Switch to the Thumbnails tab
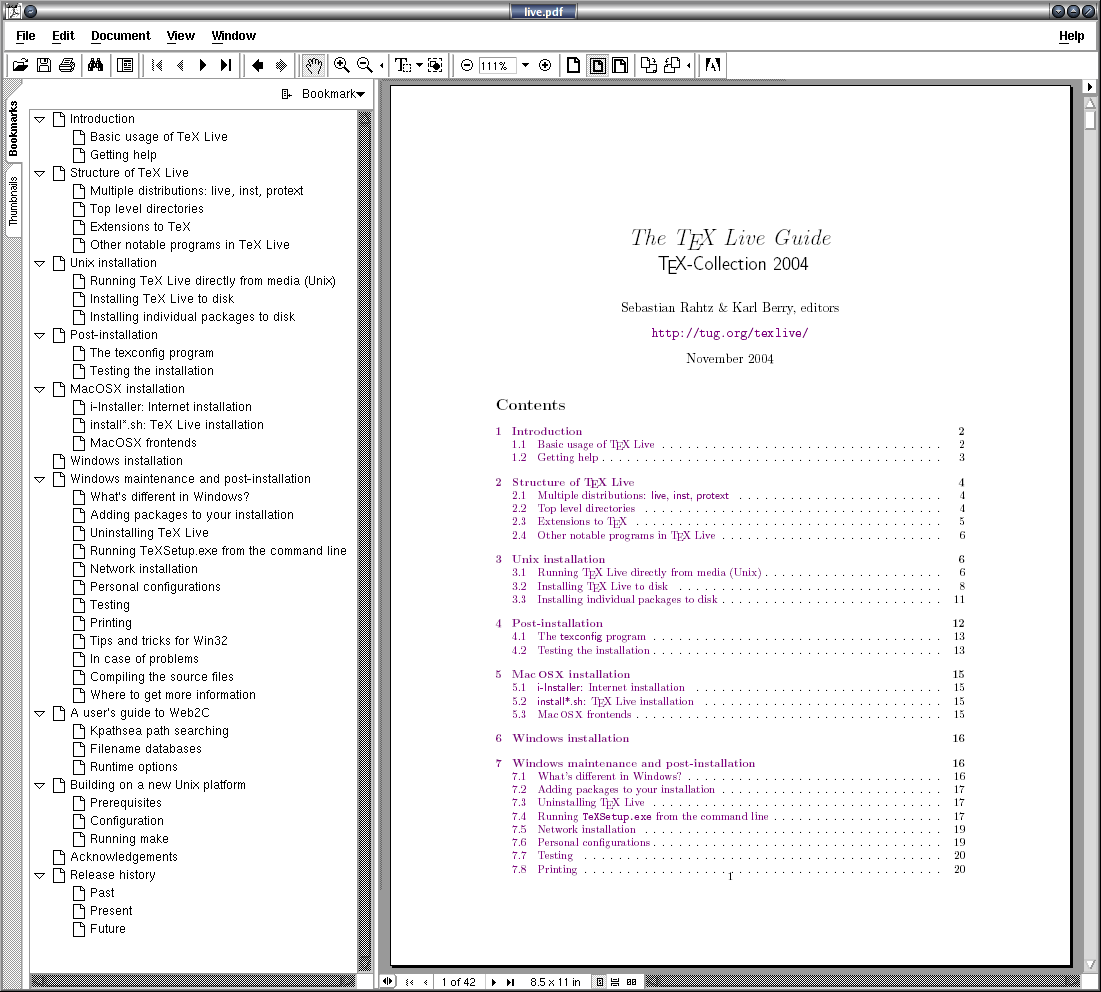The width and height of the screenshot is (1101, 992). tap(14, 204)
